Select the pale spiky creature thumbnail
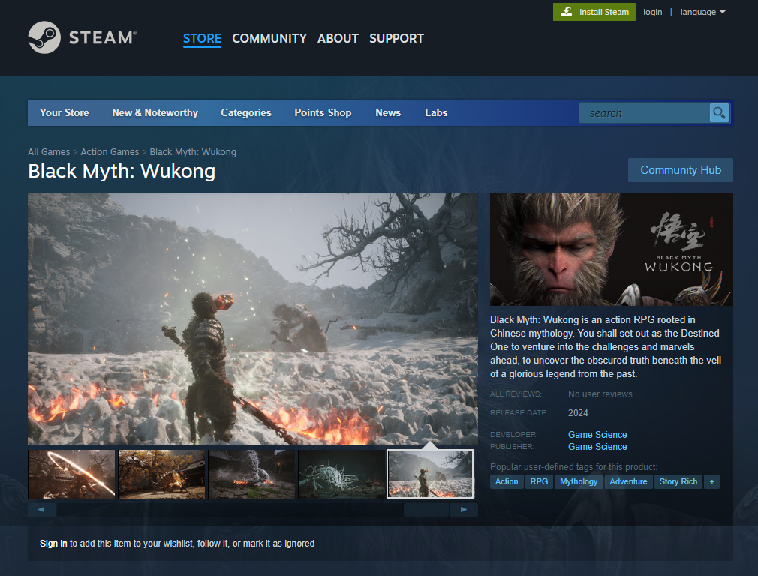This screenshot has width=758, height=576. pyautogui.click(x=342, y=475)
